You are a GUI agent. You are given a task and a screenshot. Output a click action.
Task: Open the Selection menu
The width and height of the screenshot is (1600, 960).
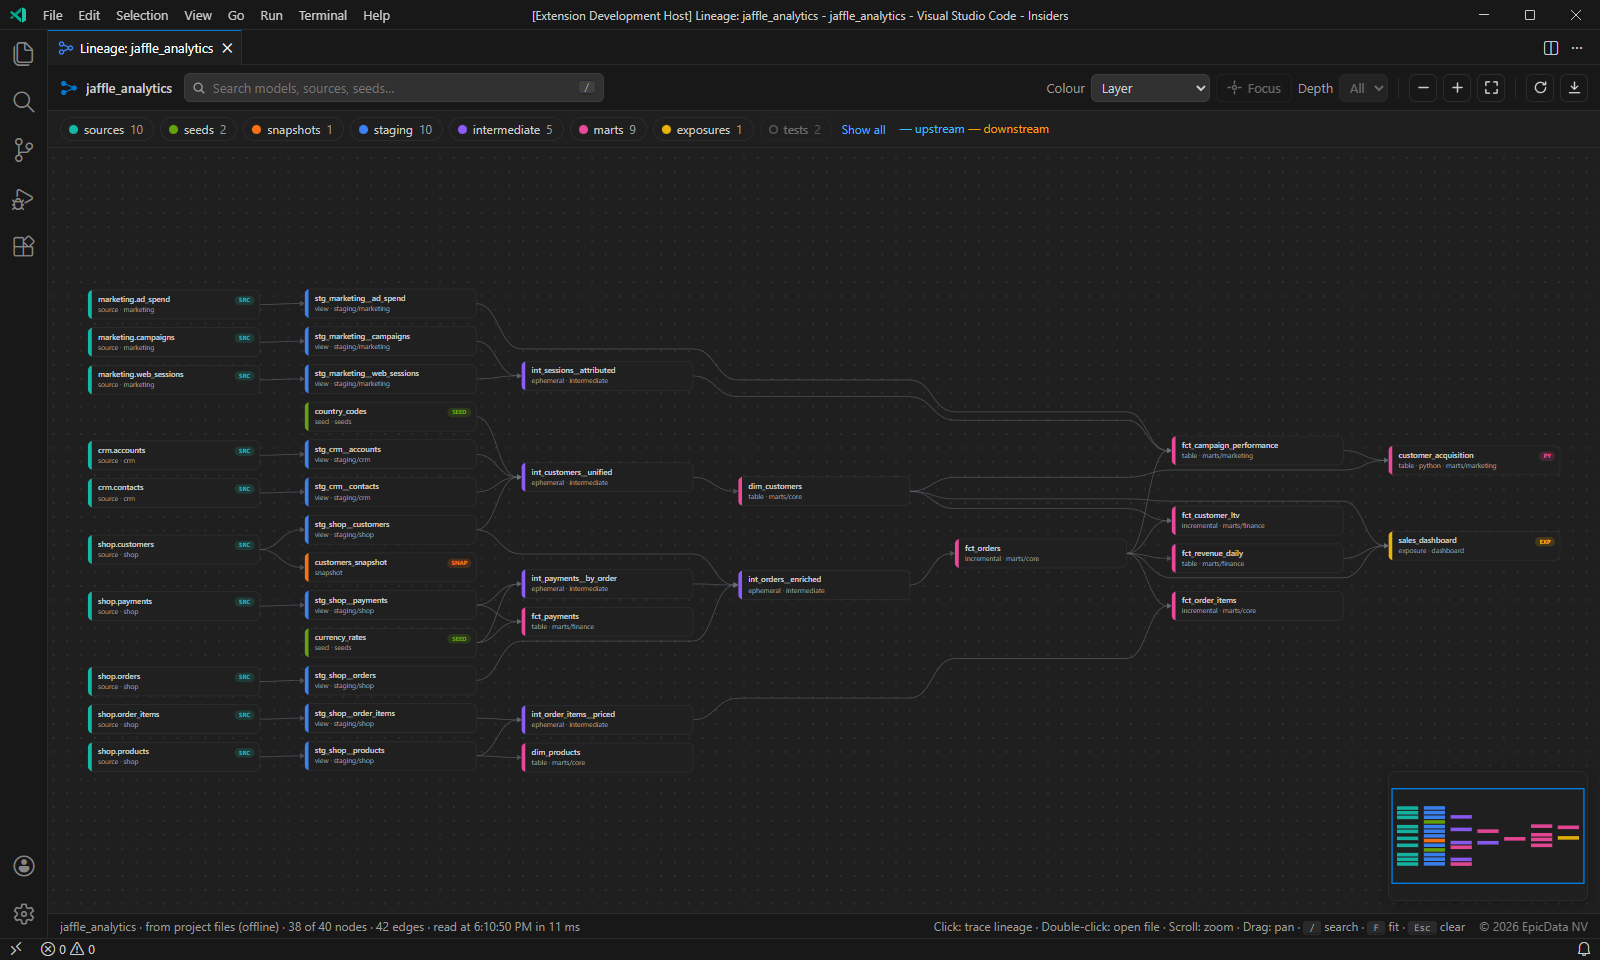(142, 15)
